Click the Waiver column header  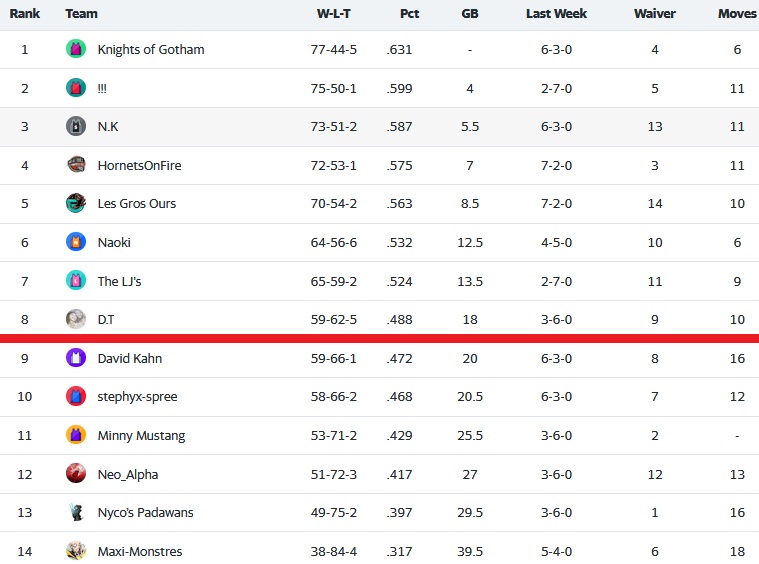(654, 14)
